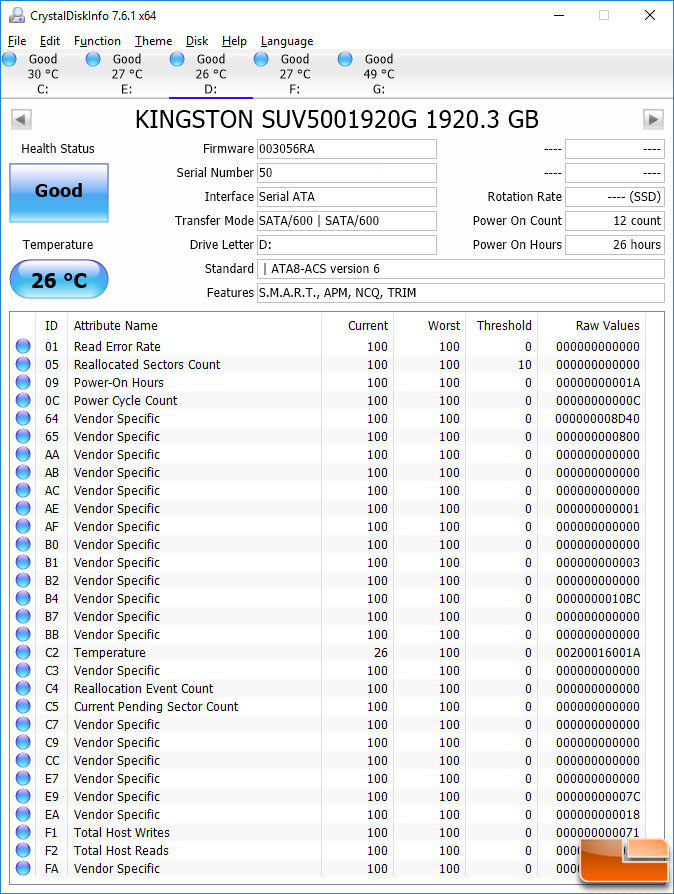The height and width of the screenshot is (894, 674).
Task: Click status icon for attribute AE
Action: (23, 508)
